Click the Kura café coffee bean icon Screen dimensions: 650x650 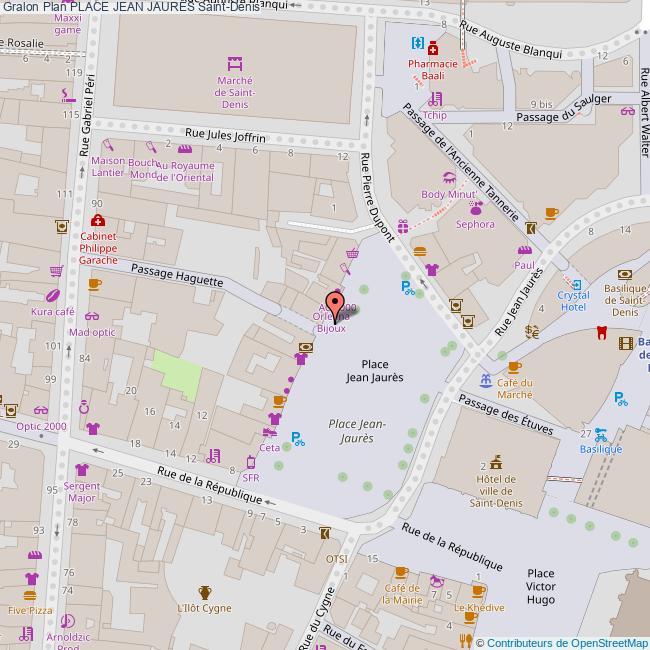tap(52, 296)
